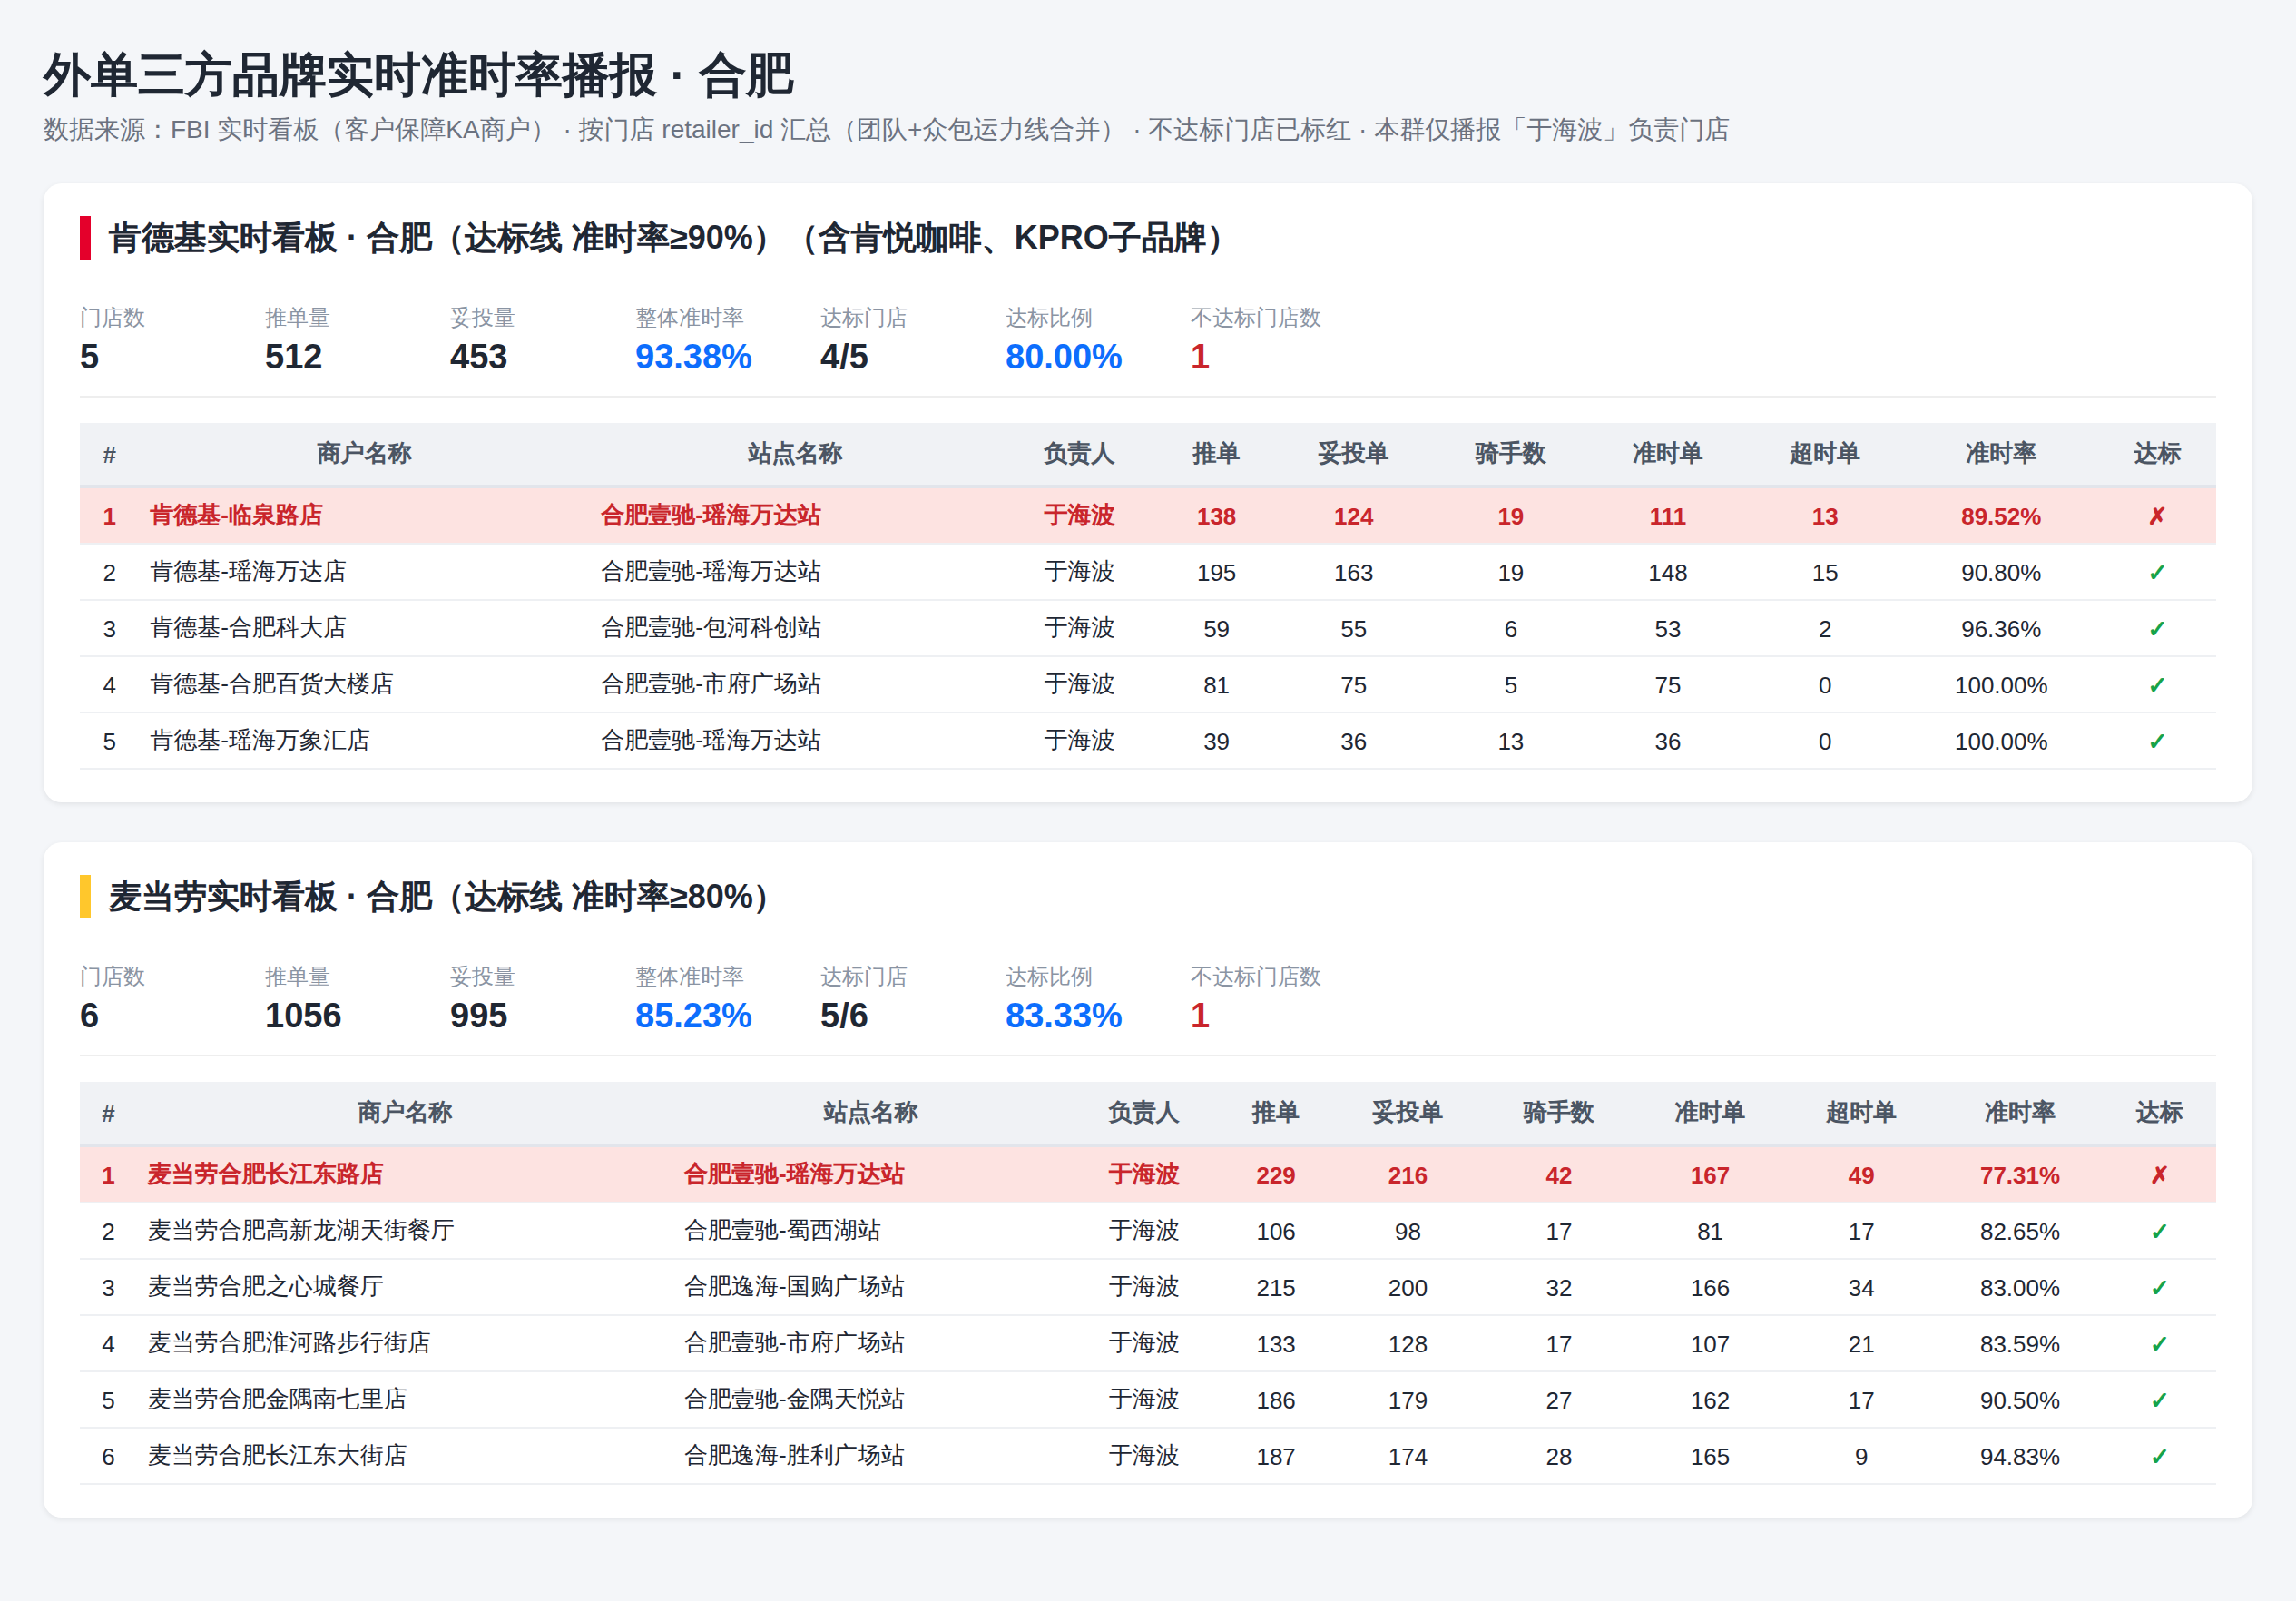Viewport: 2296px width, 1601px height.
Task: Click station 合肥壹驰-包河科创站
Action: [x=710, y=628]
